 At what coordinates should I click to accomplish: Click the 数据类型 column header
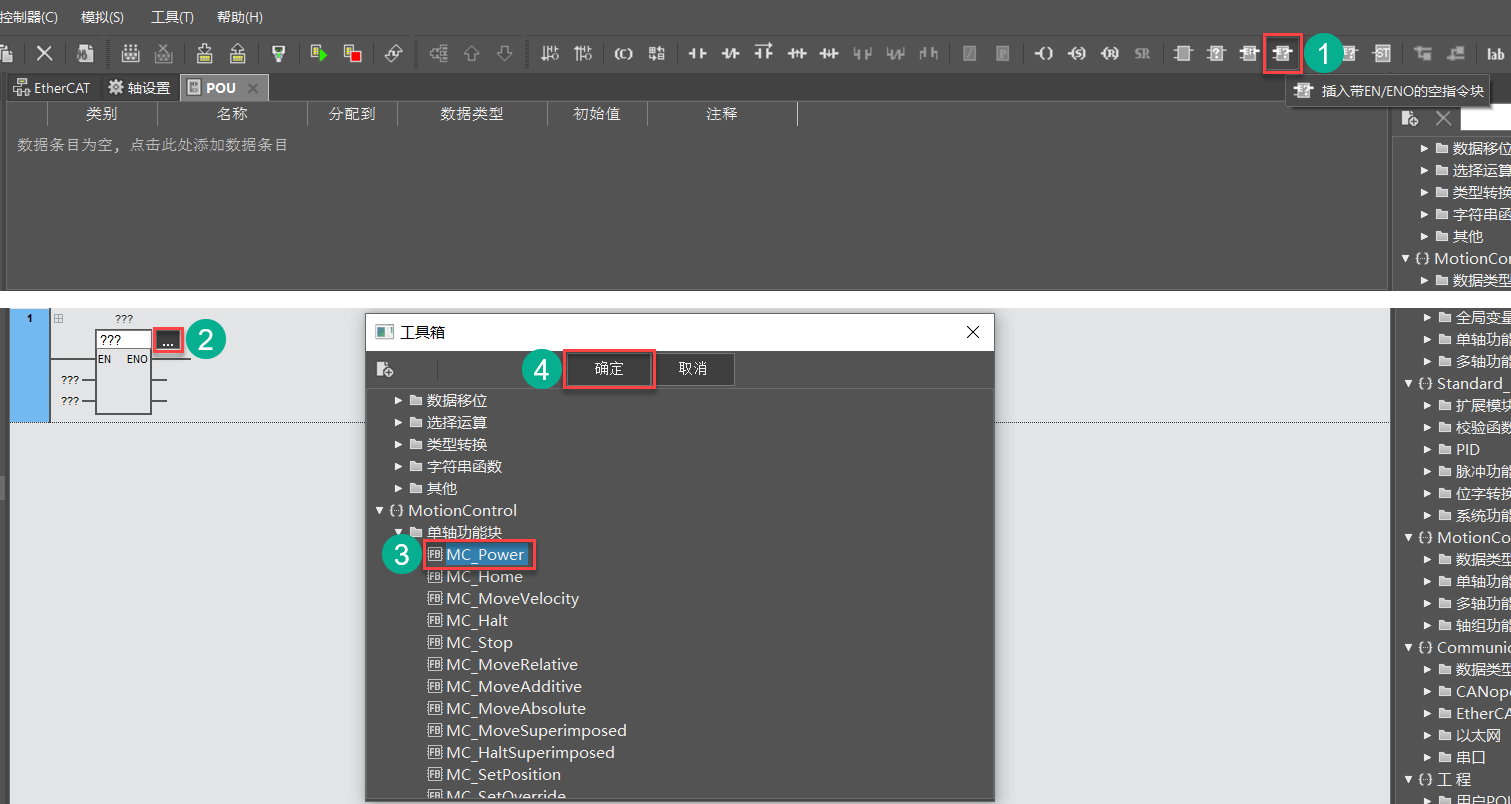tap(472, 114)
